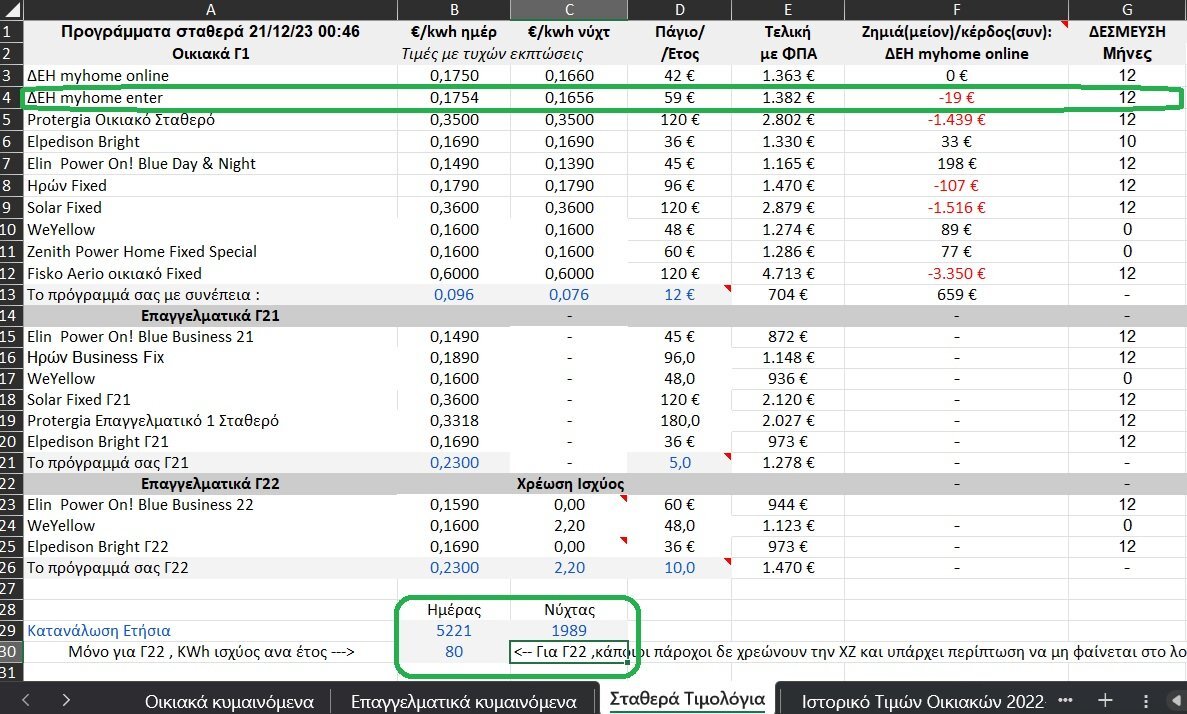Click the Επαγγελματικά Γ21 section header
The image size is (1187, 714).
coord(210,316)
